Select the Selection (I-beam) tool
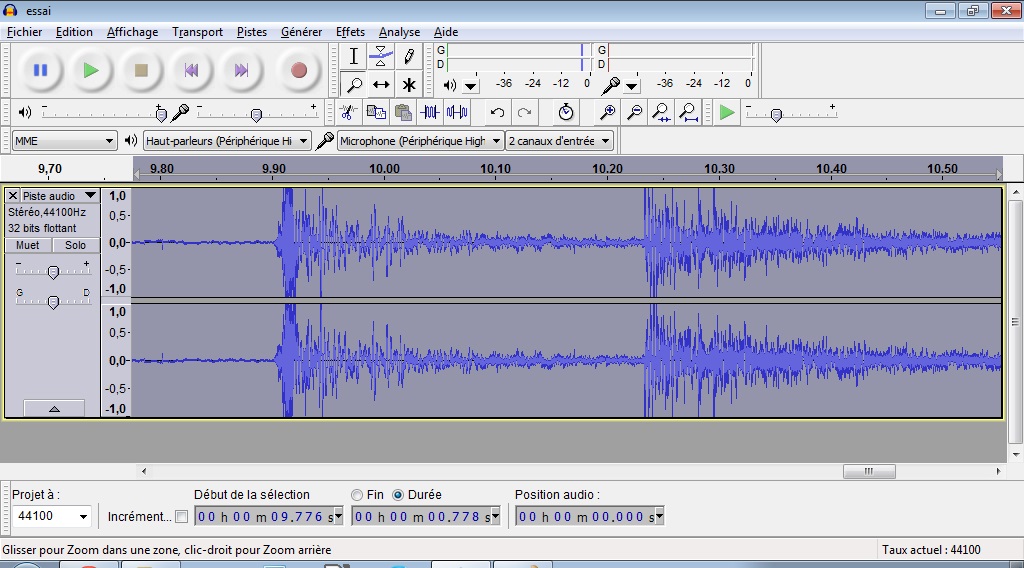This screenshot has width=1024, height=568. (353, 56)
